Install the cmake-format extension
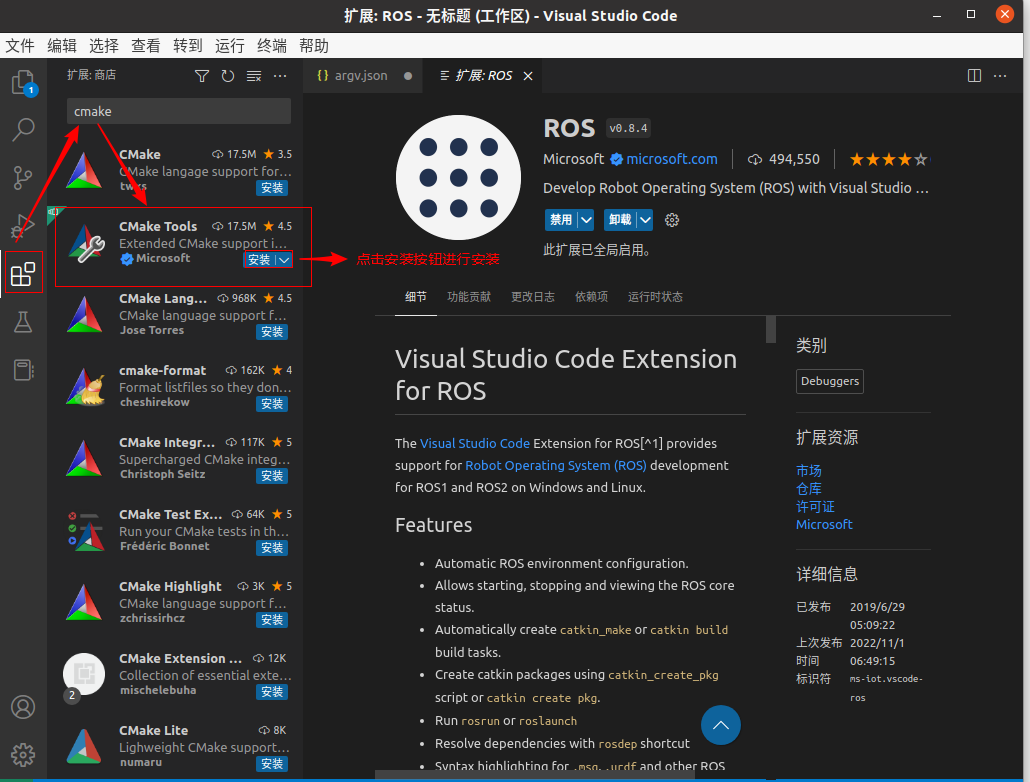1030x782 pixels. pyautogui.click(x=272, y=404)
